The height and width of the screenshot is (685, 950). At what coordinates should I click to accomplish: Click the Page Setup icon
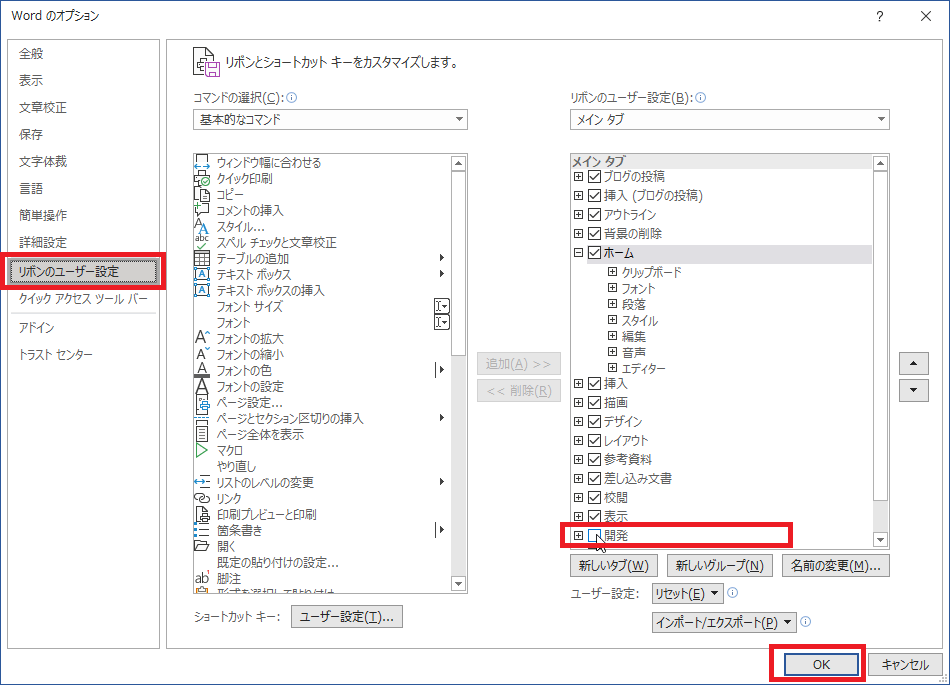pyautogui.click(x=202, y=402)
